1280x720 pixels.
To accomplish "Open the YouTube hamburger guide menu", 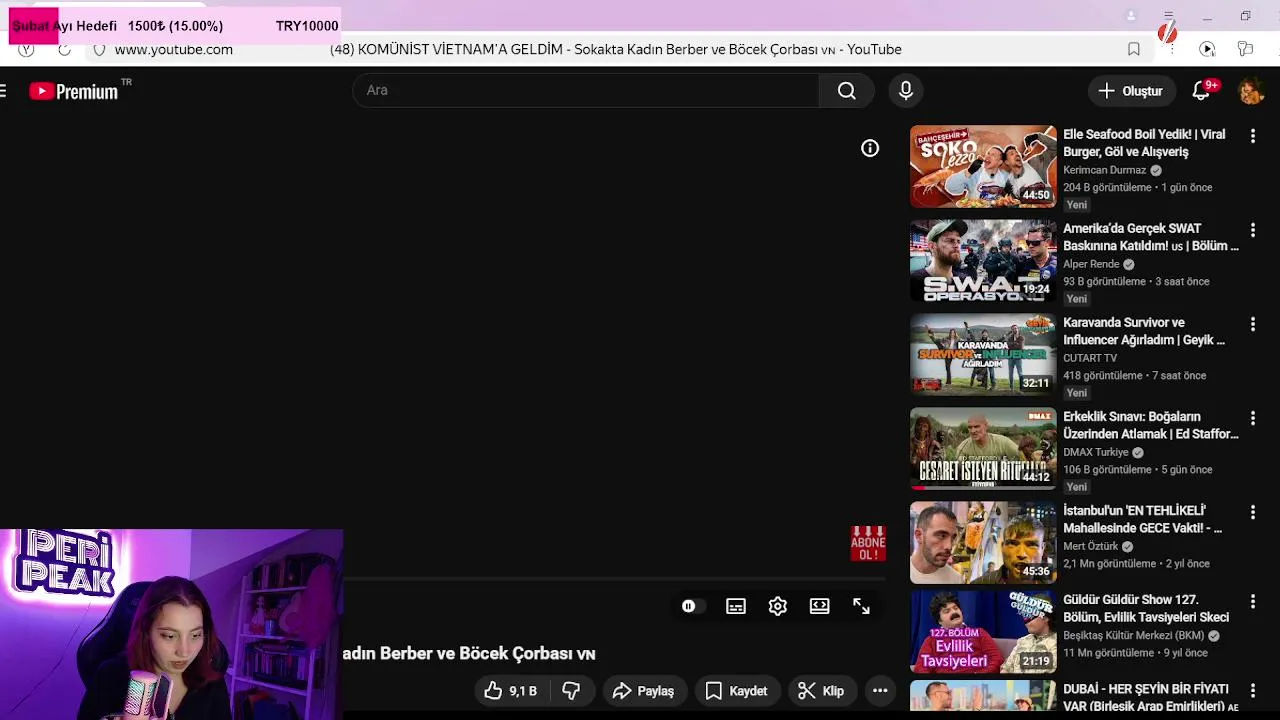I will (4, 91).
